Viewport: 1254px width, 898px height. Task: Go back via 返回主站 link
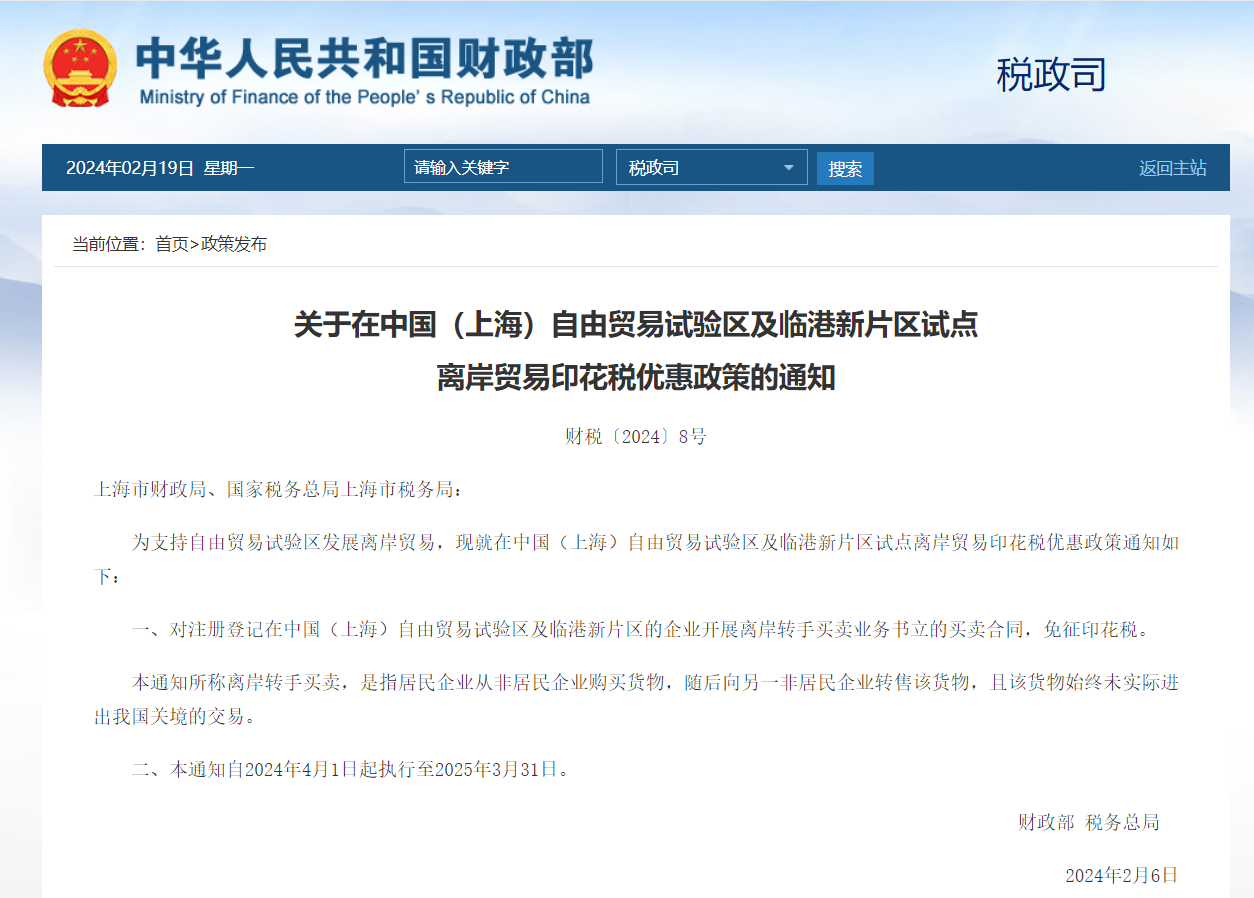[x=1172, y=168]
